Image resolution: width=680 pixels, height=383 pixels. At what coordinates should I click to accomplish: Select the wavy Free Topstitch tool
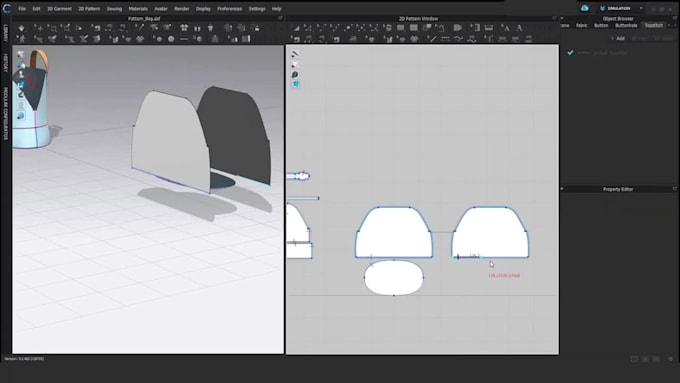click(x=458, y=39)
